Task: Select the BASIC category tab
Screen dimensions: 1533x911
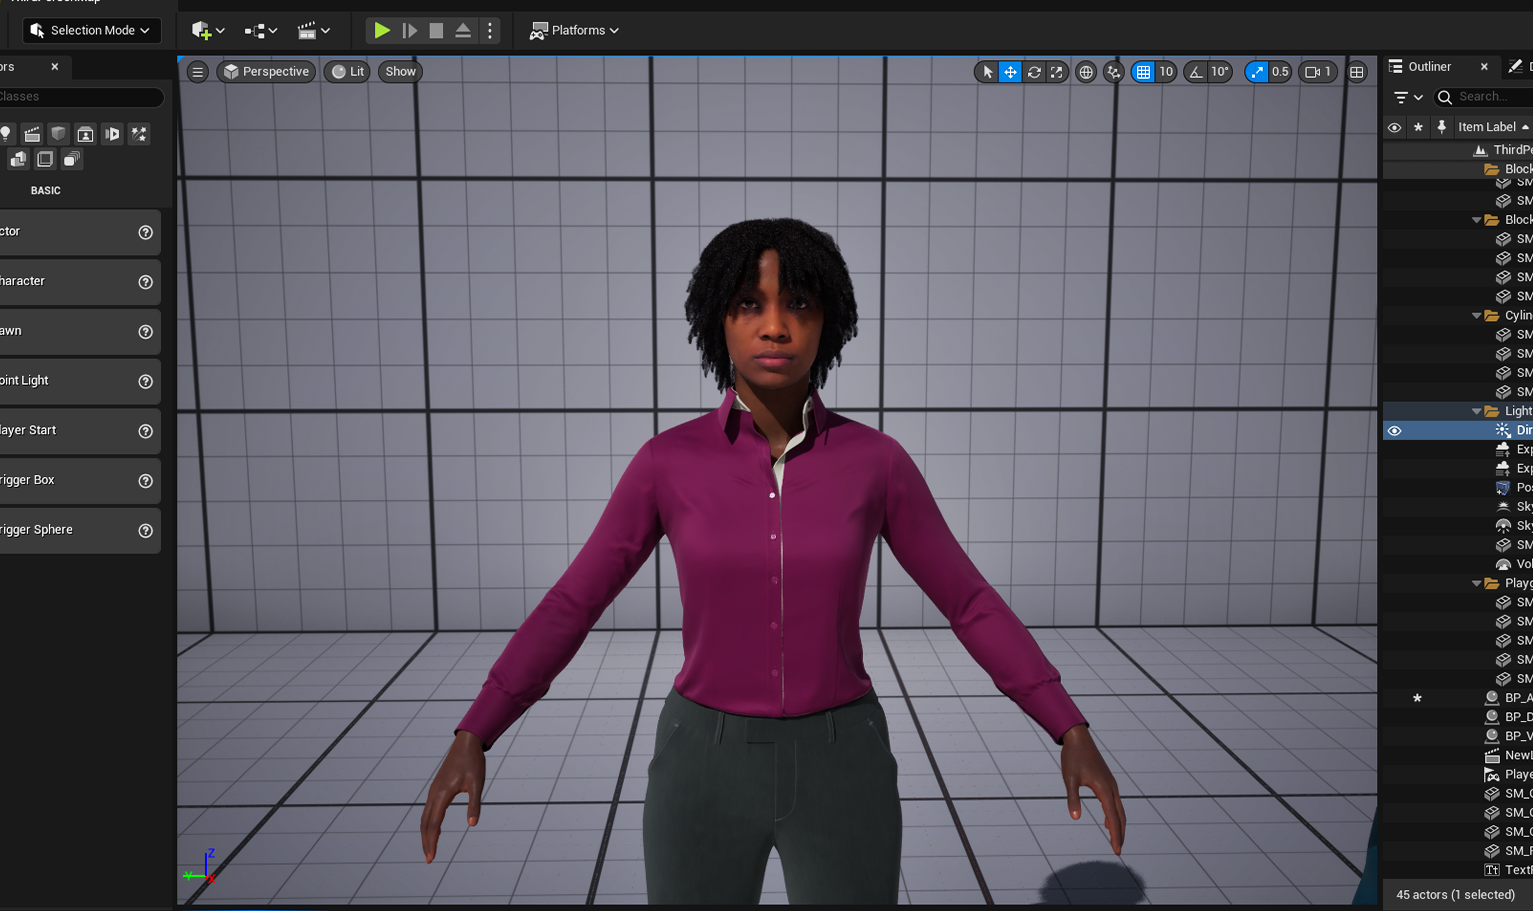Action: pyautogui.click(x=46, y=190)
